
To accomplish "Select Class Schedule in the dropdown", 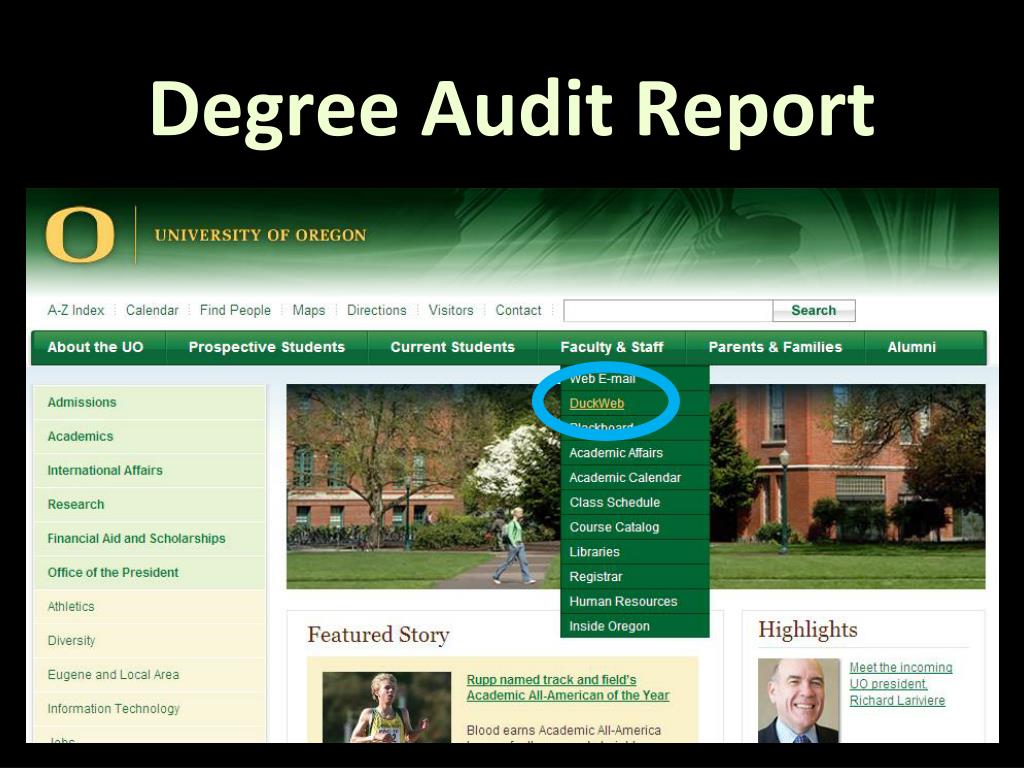I will [x=635, y=502].
